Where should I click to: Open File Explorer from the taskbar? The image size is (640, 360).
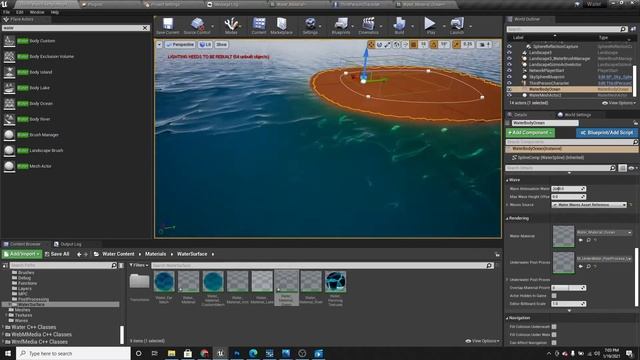click(x=171, y=353)
